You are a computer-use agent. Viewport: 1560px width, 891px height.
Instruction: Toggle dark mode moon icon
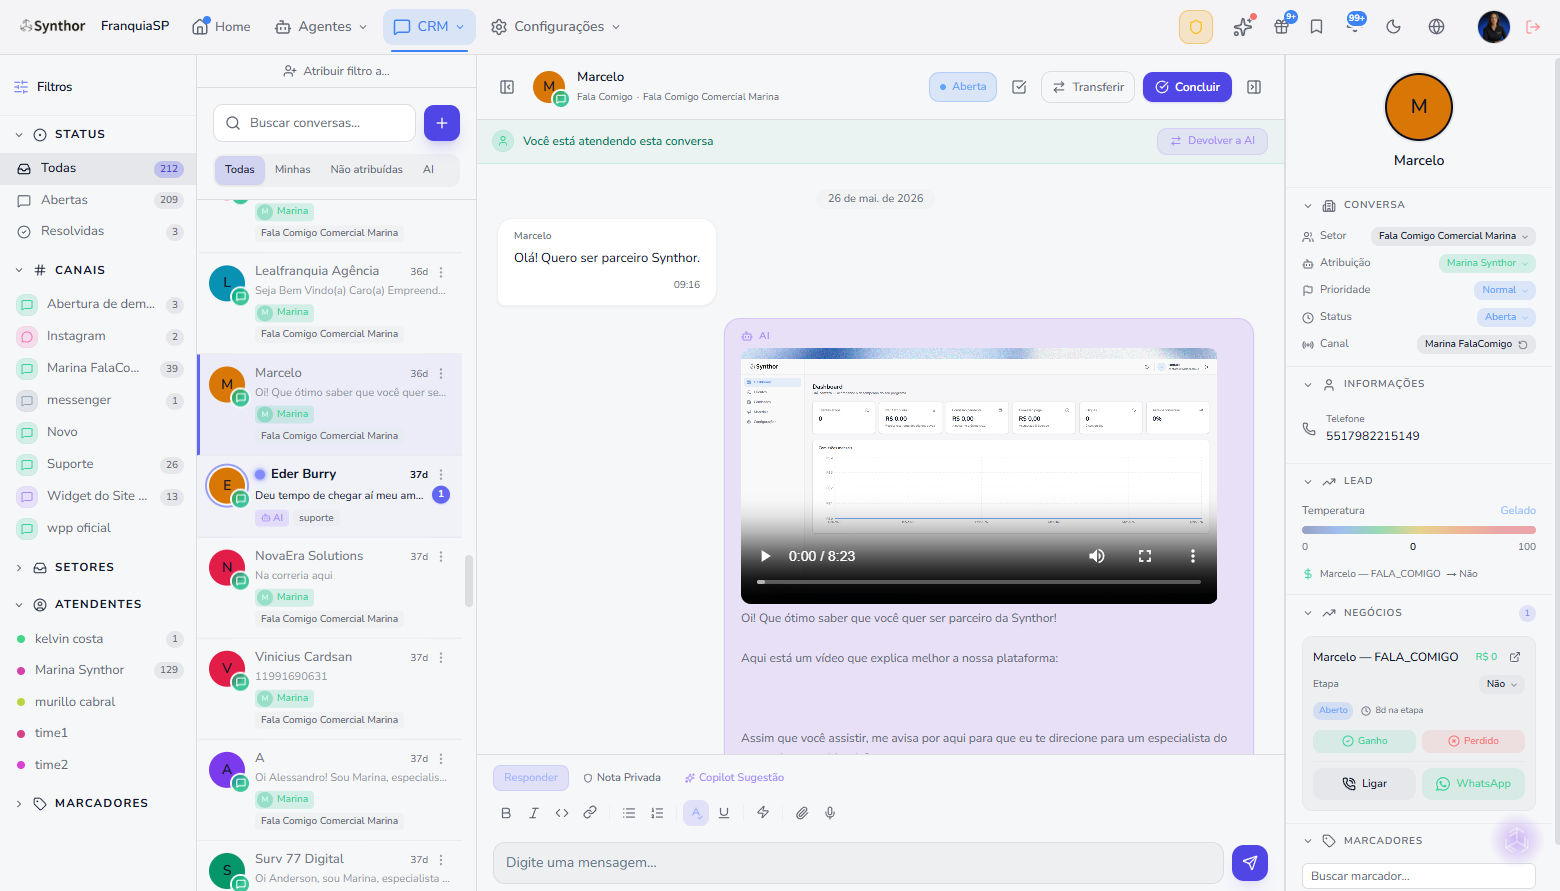pyautogui.click(x=1393, y=27)
